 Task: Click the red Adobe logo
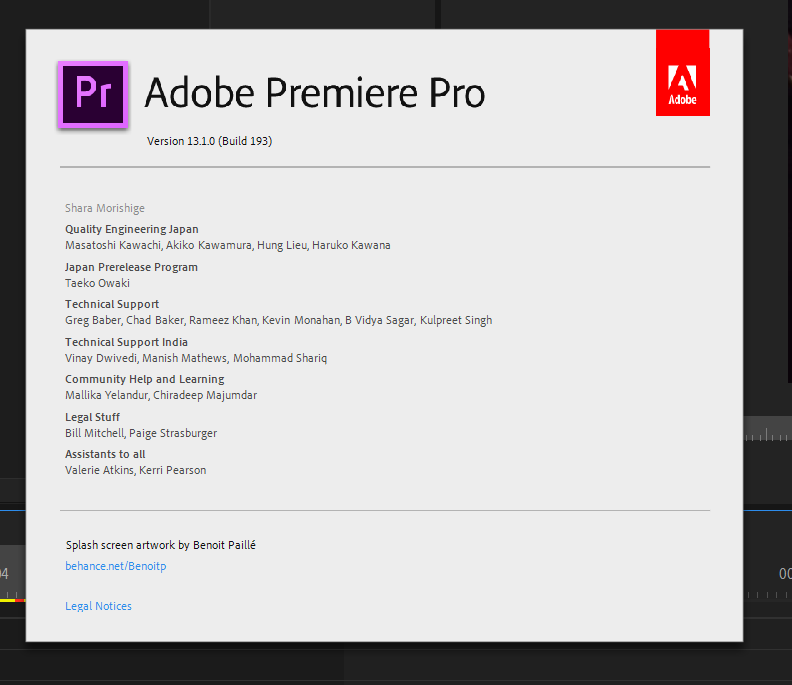[x=682, y=73]
